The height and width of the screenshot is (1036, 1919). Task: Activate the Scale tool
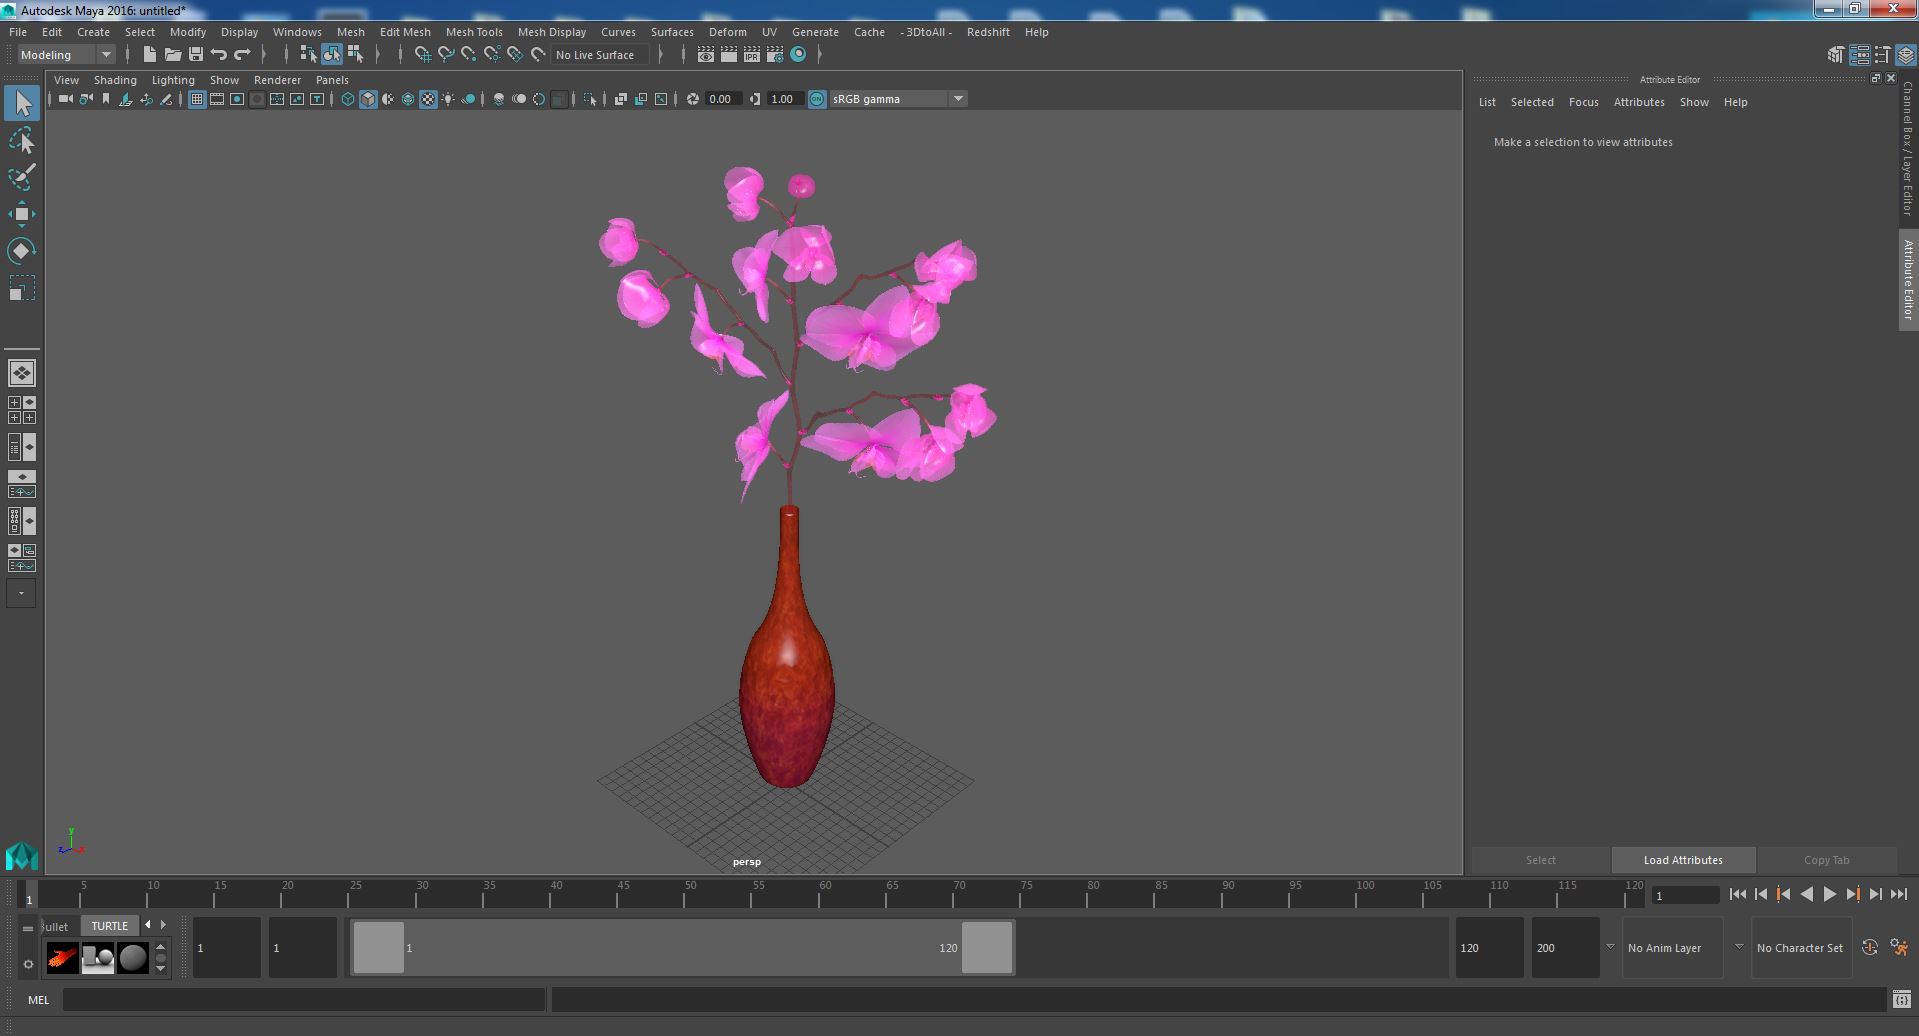(22, 288)
